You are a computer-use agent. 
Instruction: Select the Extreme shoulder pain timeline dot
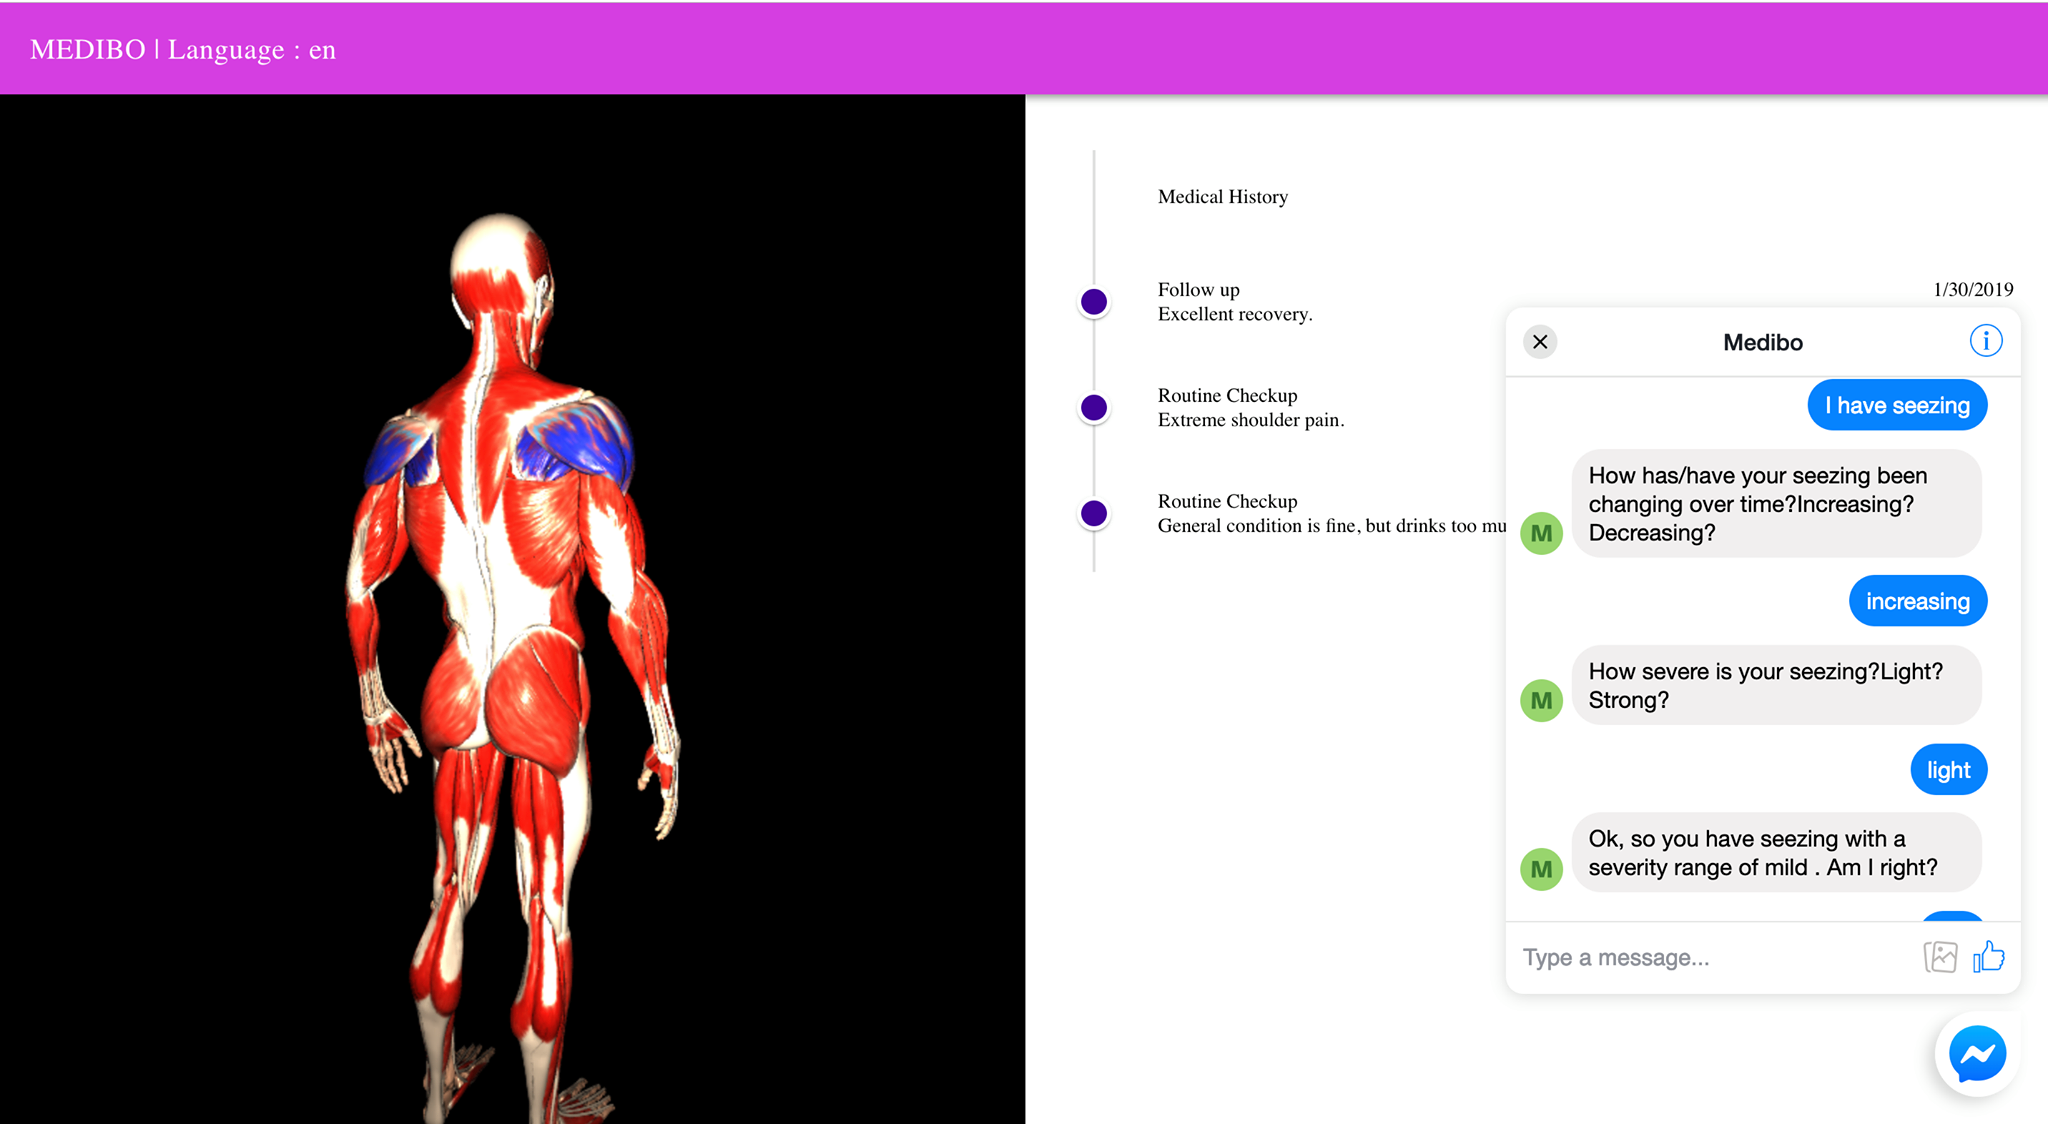(1094, 408)
